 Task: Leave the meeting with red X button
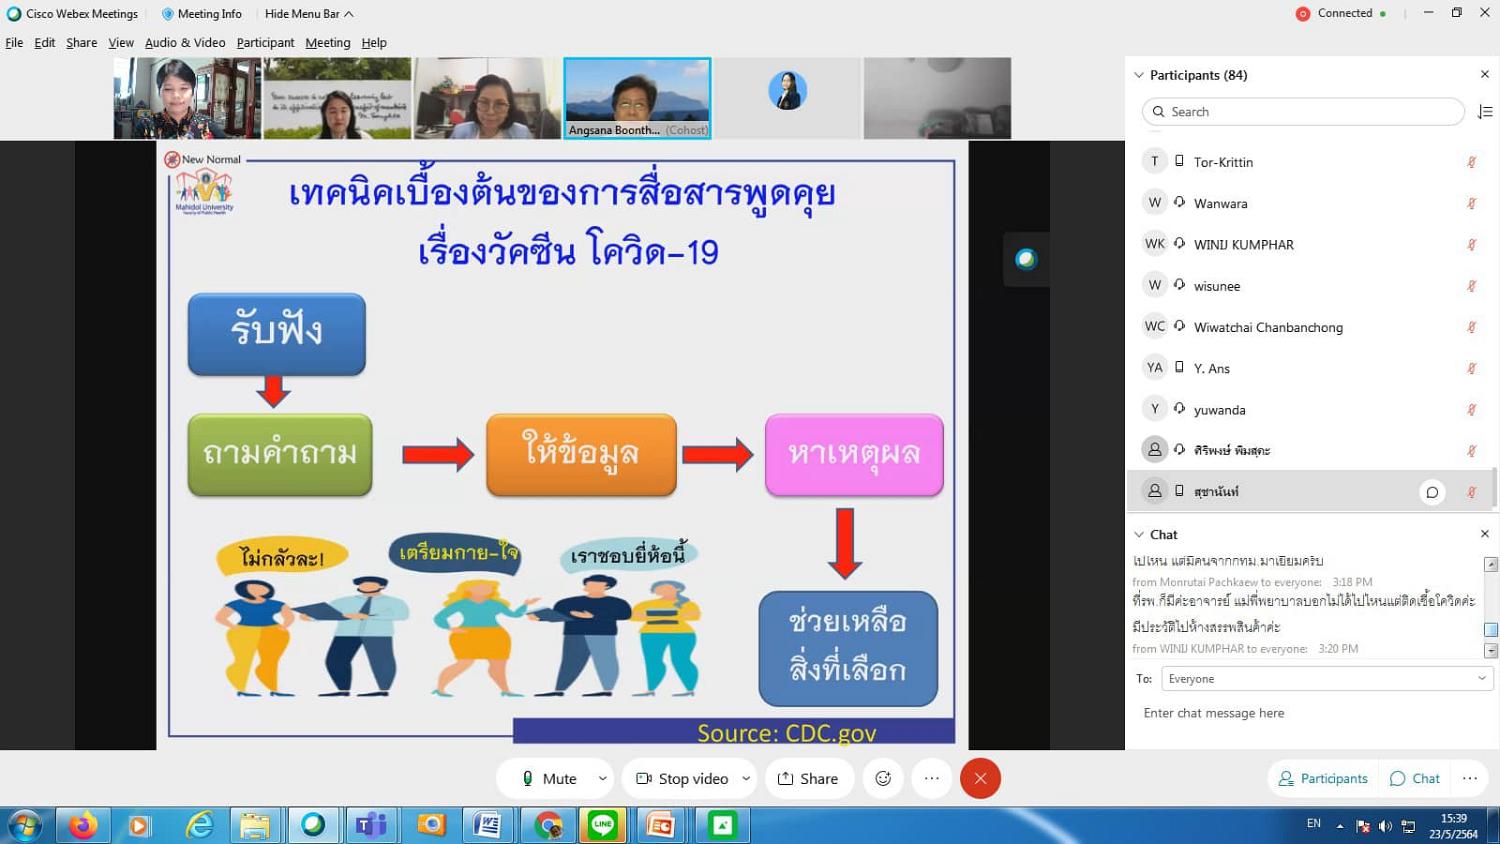point(980,778)
